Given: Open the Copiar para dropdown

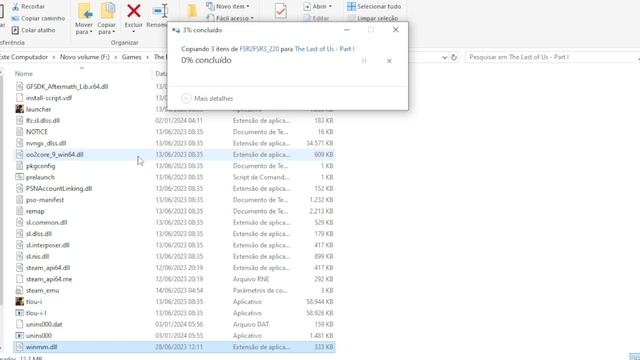Looking at the screenshot, I should coord(107,29).
